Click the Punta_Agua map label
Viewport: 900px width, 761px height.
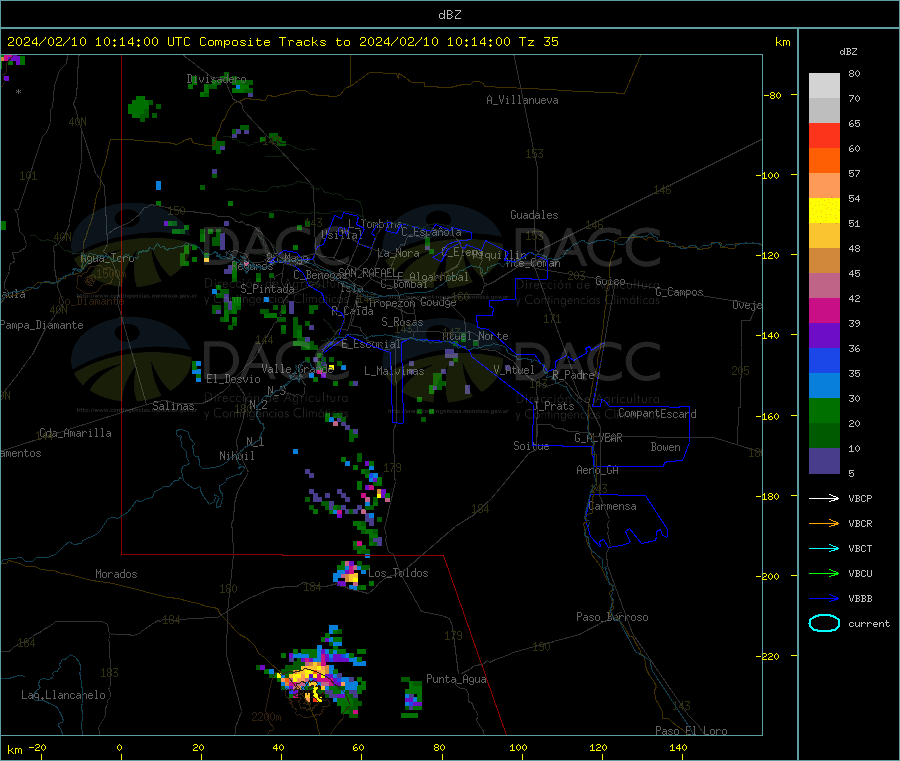click(x=456, y=679)
